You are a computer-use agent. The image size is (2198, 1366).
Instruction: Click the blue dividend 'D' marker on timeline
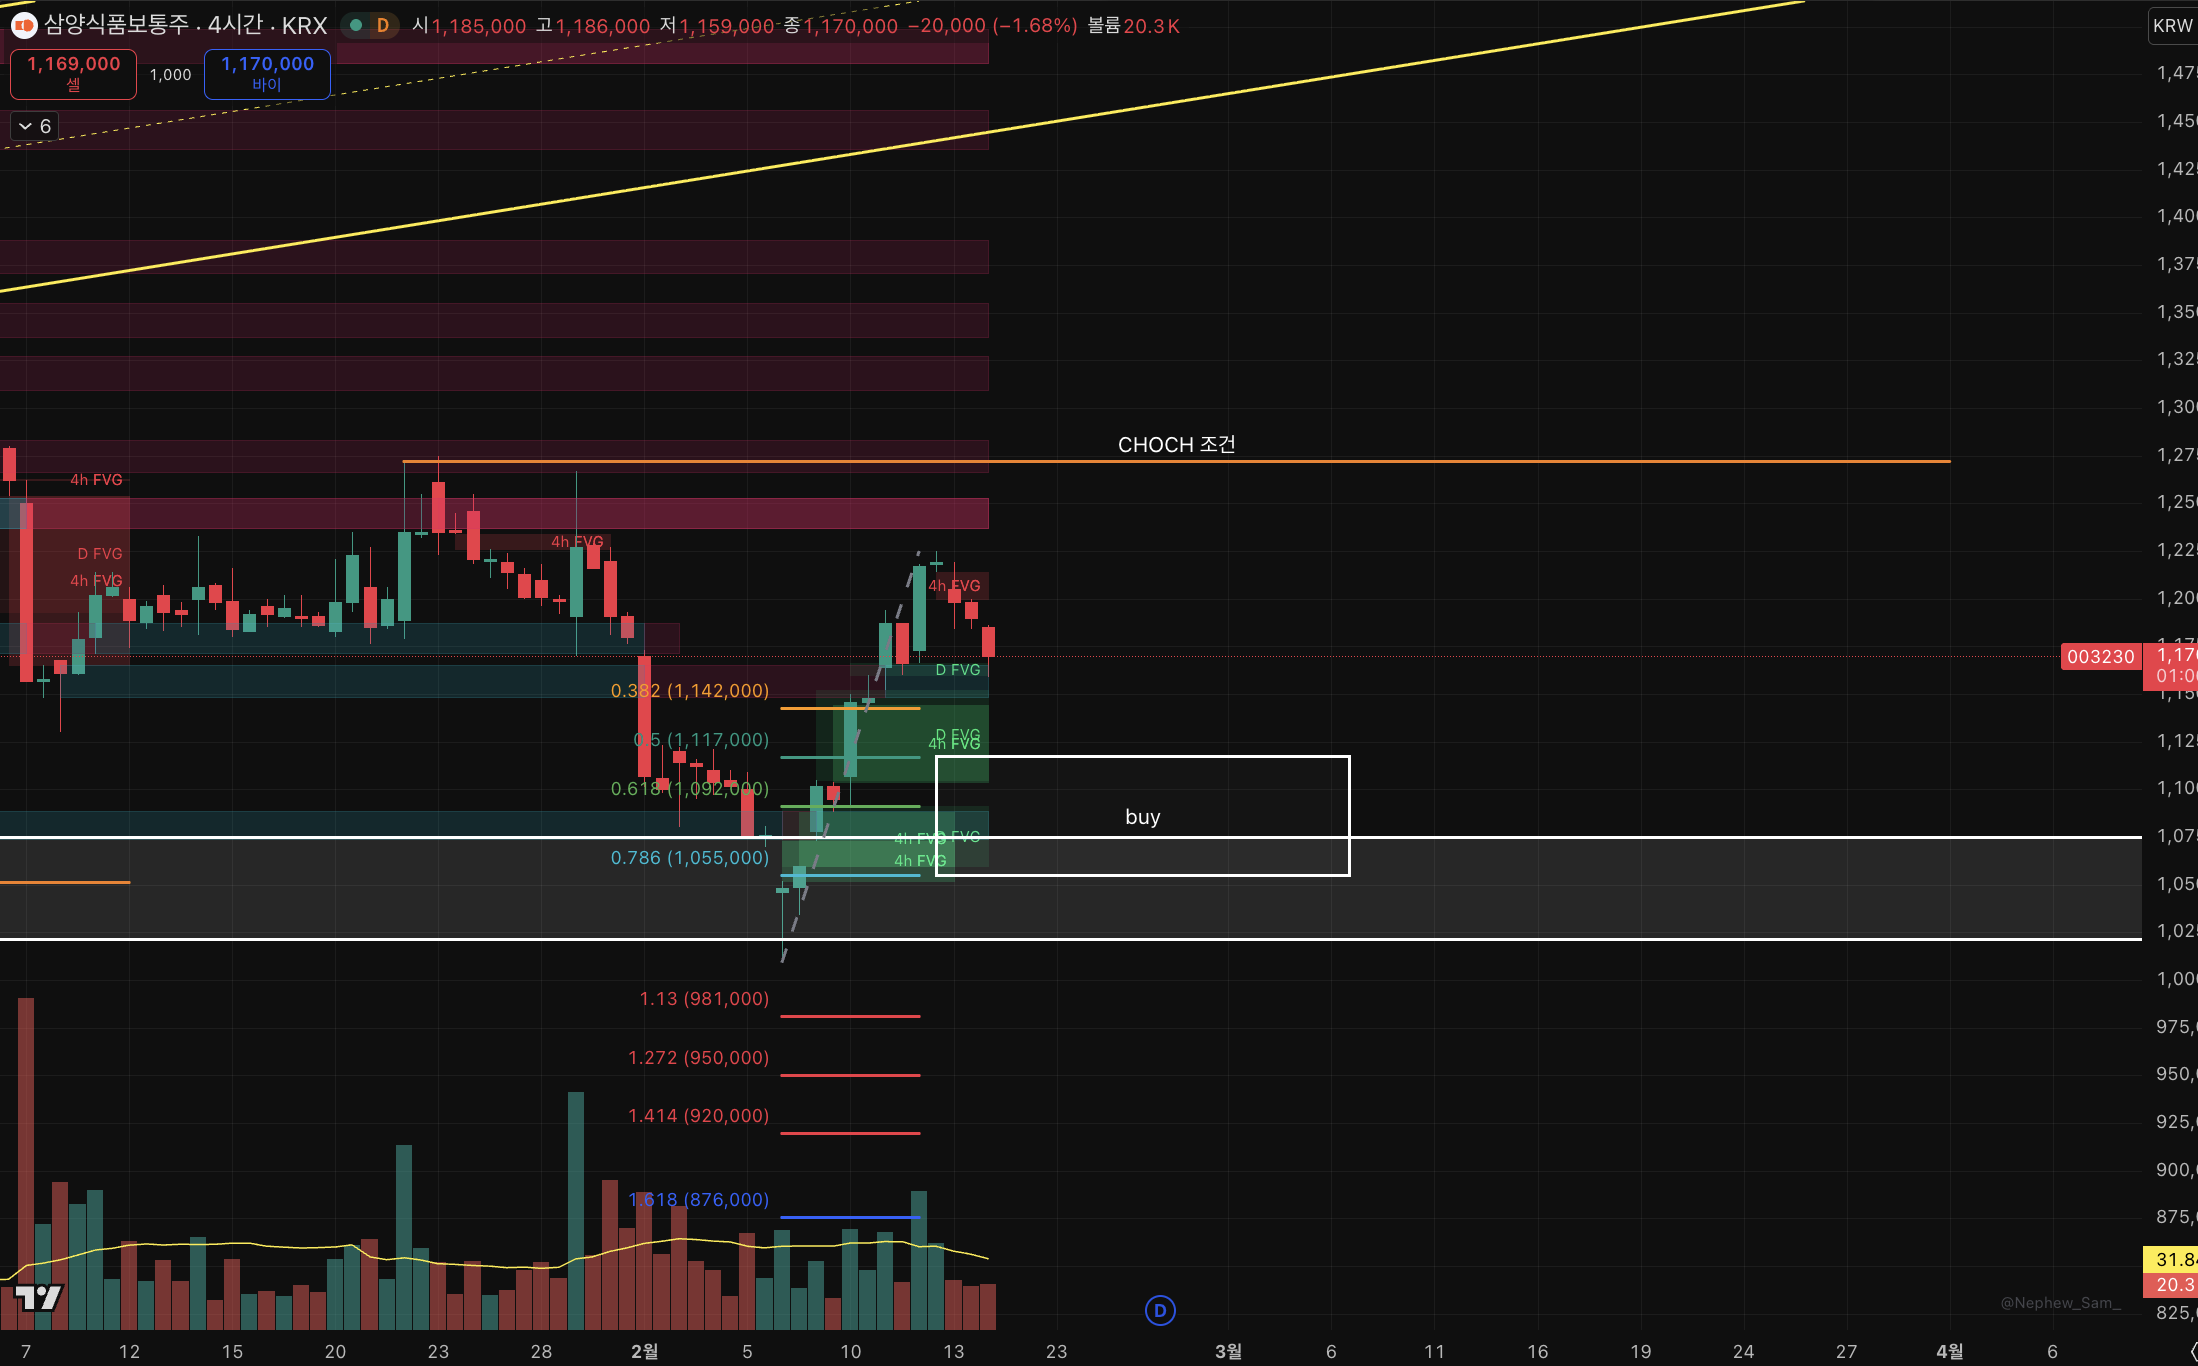pos(1160,1310)
